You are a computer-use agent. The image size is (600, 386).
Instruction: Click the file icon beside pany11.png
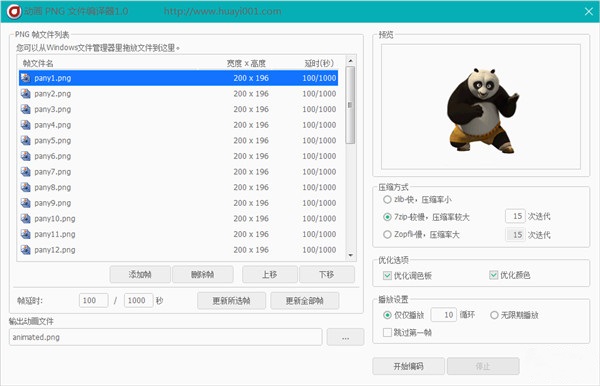click(x=26, y=234)
